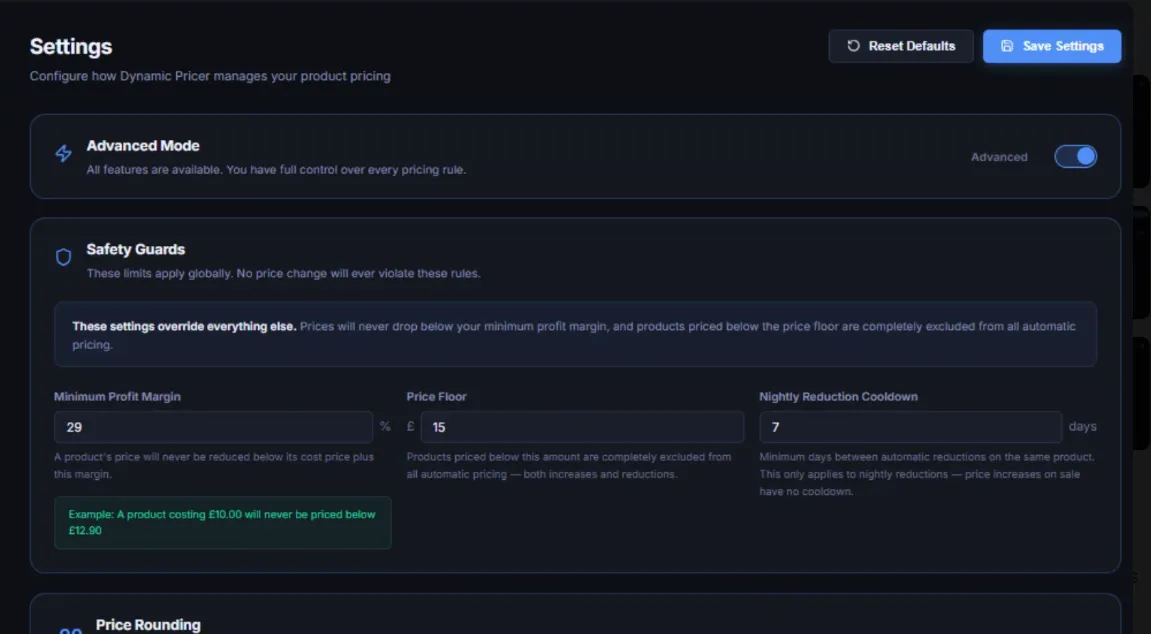Click the lightning bolt Advanced Mode icon
This screenshot has width=1151, height=634.
point(64,153)
